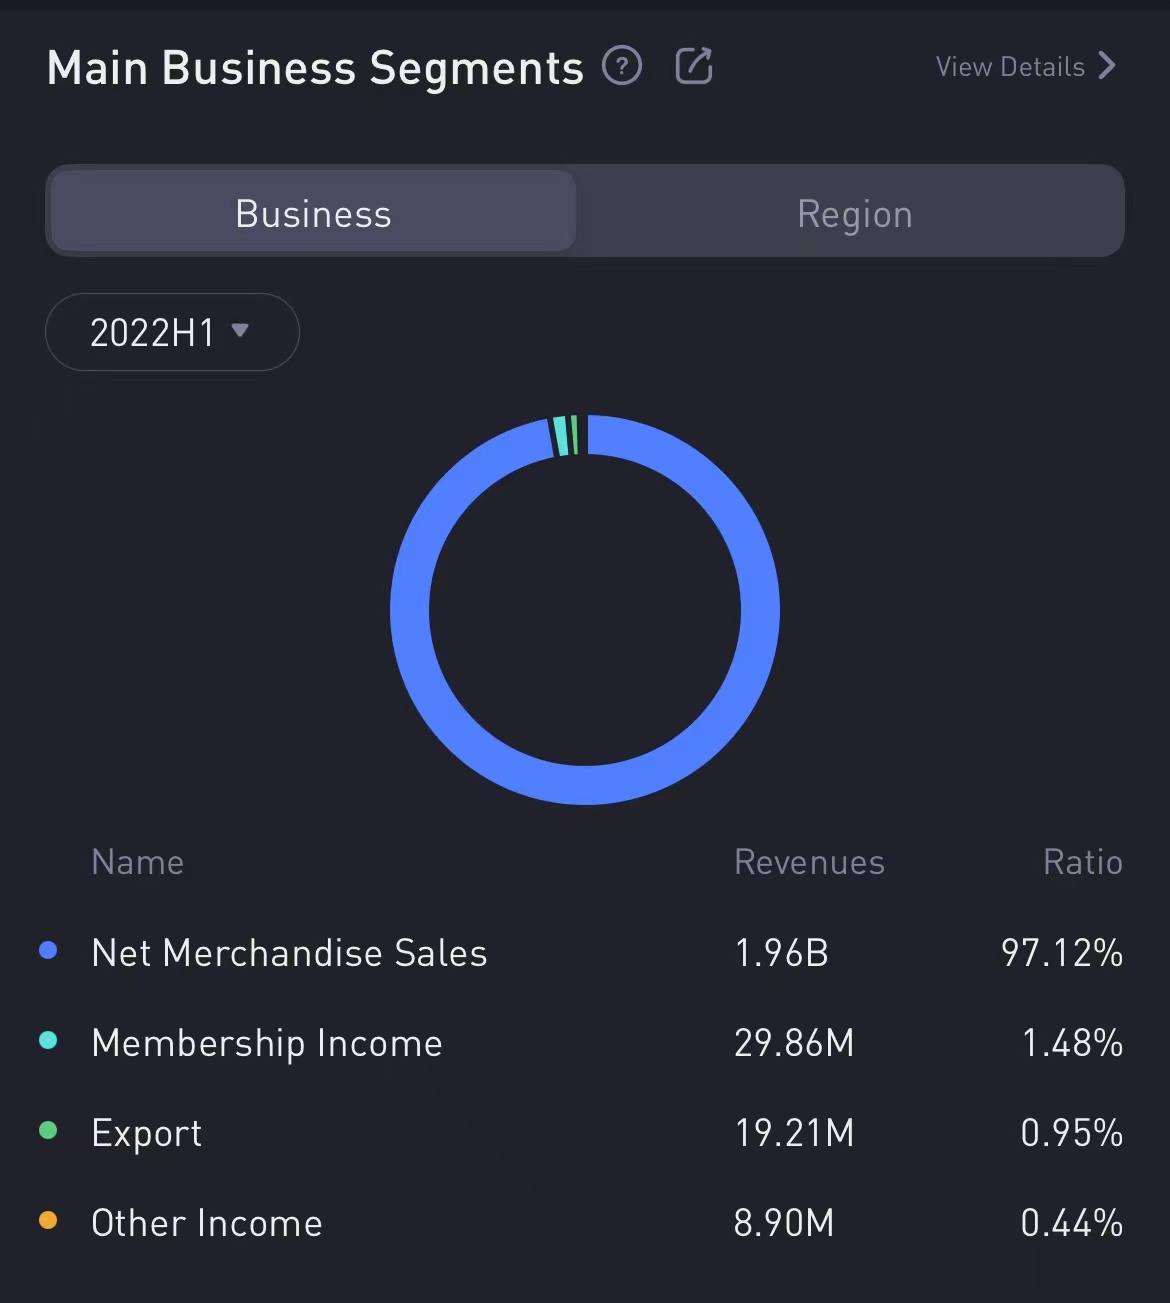Click the help question mark icon
This screenshot has width=1170, height=1303.
tap(622, 67)
